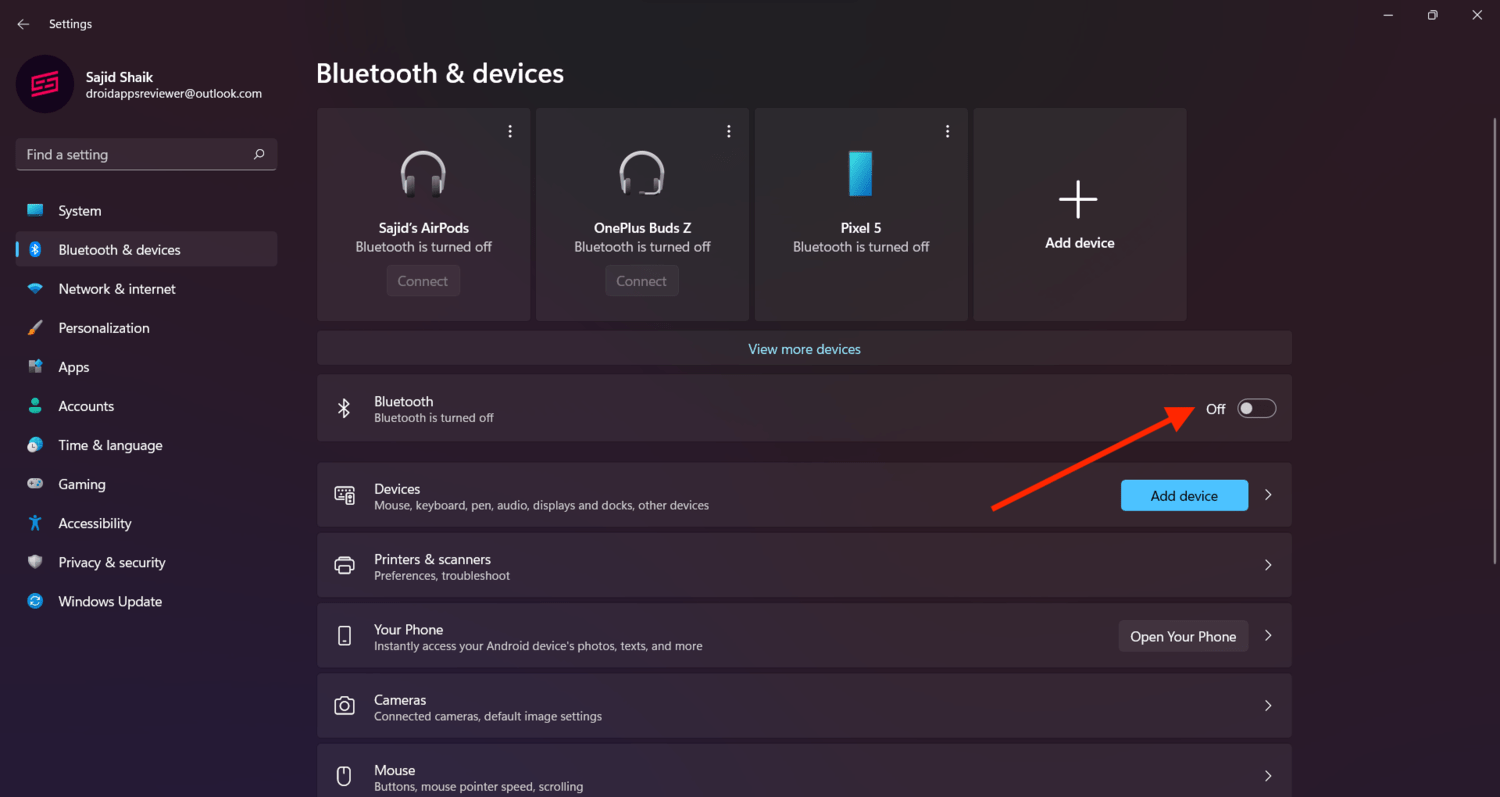Viewport: 1500px width, 797px height.
Task: Click the Apps icon in sidebar
Action: [37, 367]
